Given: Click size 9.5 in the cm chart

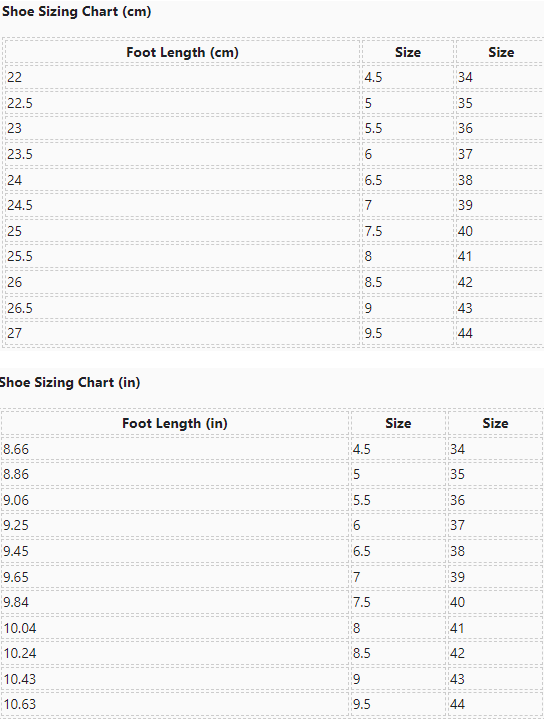Looking at the screenshot, I should [408, 333].
